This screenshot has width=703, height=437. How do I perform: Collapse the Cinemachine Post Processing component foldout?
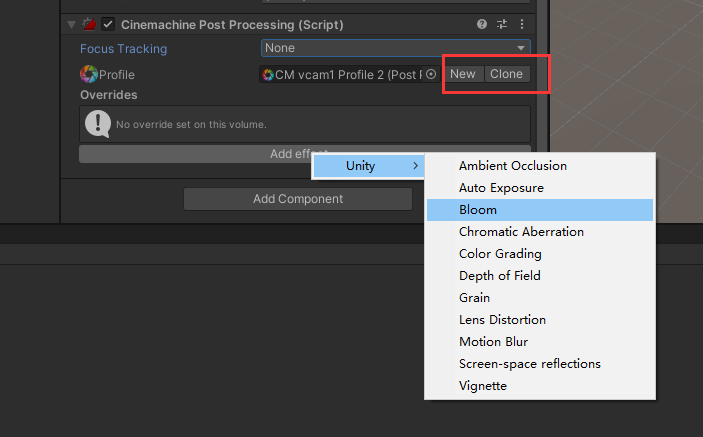pyautogui.click(x=71, y=25)
